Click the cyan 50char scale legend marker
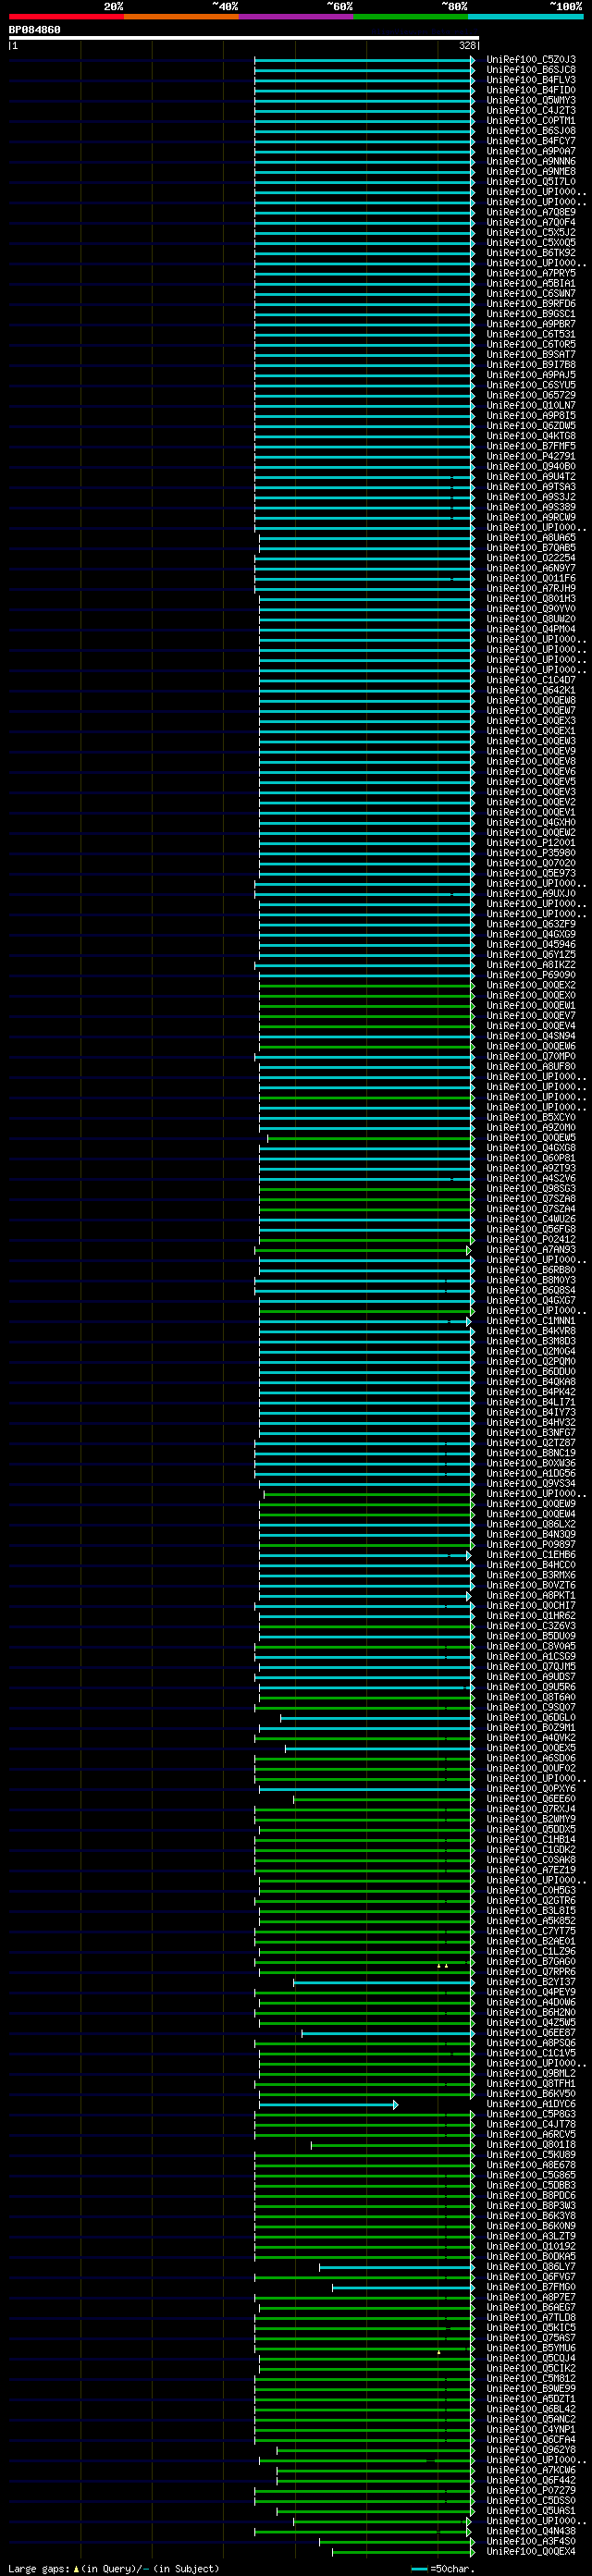The width and height of the screenshot is (592, 2576). (419, 2569)
